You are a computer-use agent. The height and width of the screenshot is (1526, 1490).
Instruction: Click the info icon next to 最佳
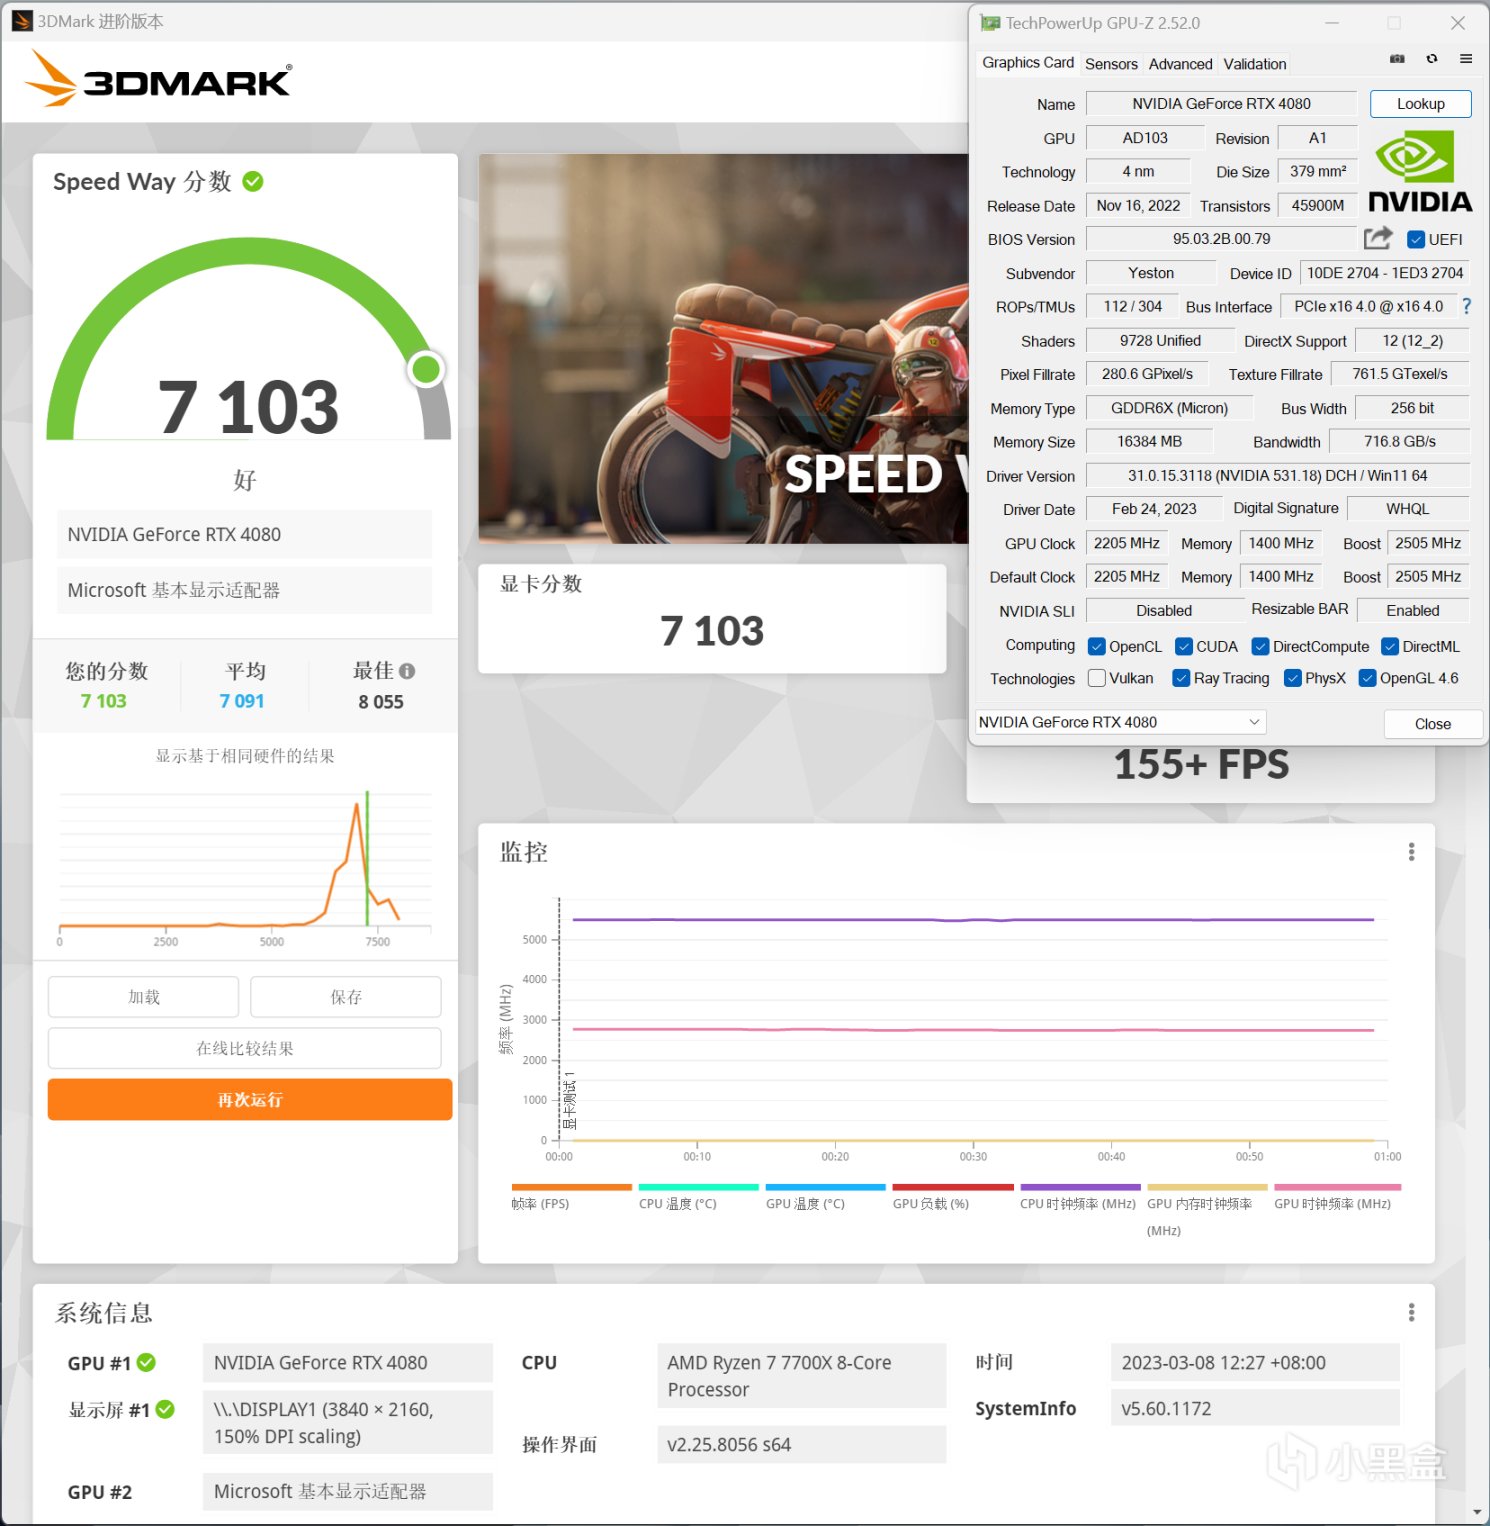[x=407, y=671]
